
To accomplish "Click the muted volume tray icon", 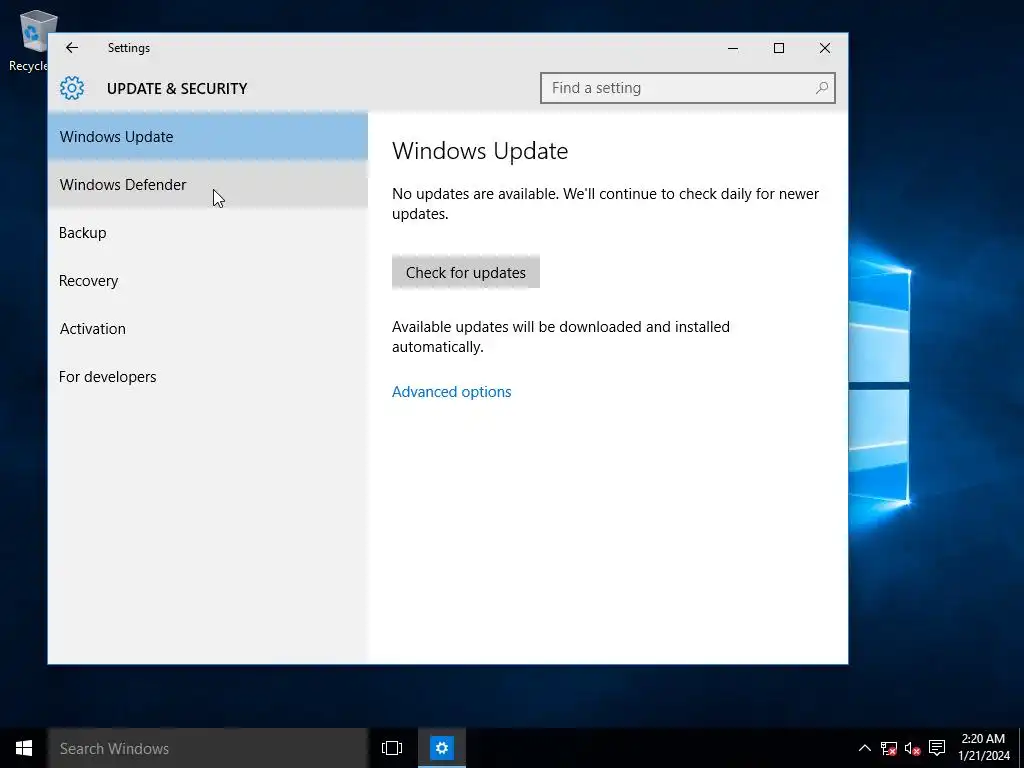I will coord(912,748).
